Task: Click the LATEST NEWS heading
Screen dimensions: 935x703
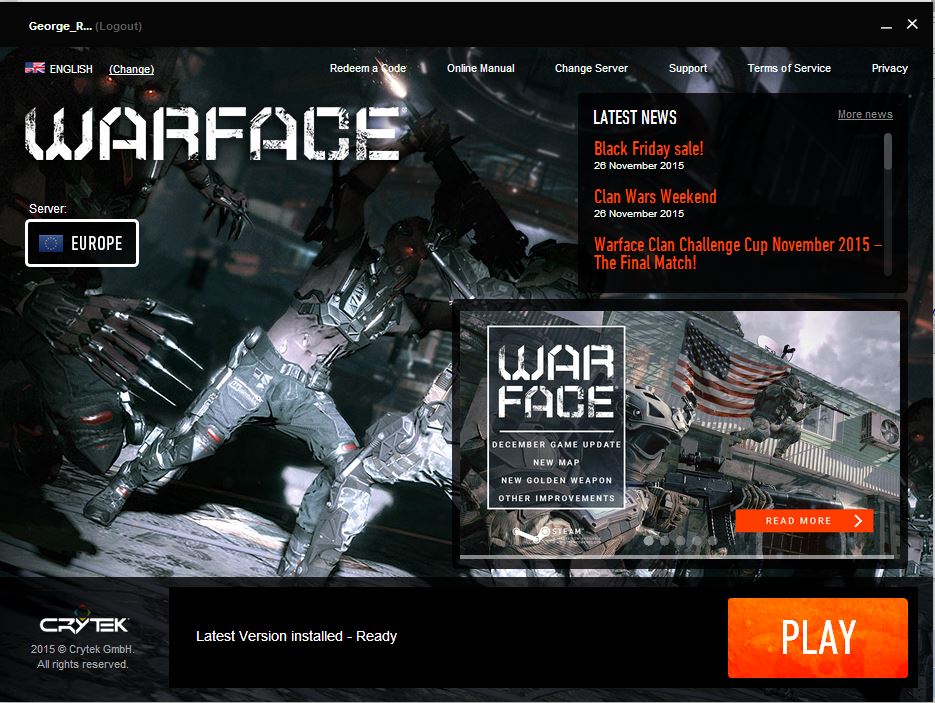Action: 634,117
